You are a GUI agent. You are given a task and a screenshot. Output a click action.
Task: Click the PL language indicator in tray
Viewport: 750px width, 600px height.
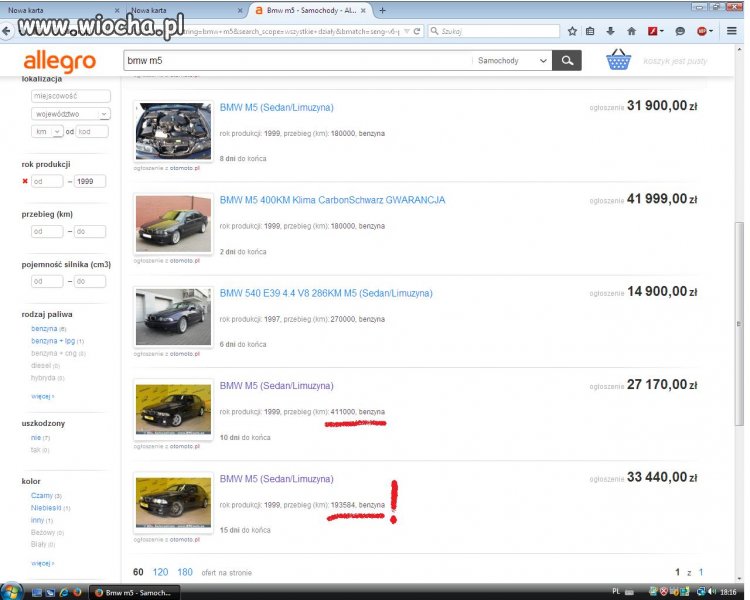pos(616,592)
